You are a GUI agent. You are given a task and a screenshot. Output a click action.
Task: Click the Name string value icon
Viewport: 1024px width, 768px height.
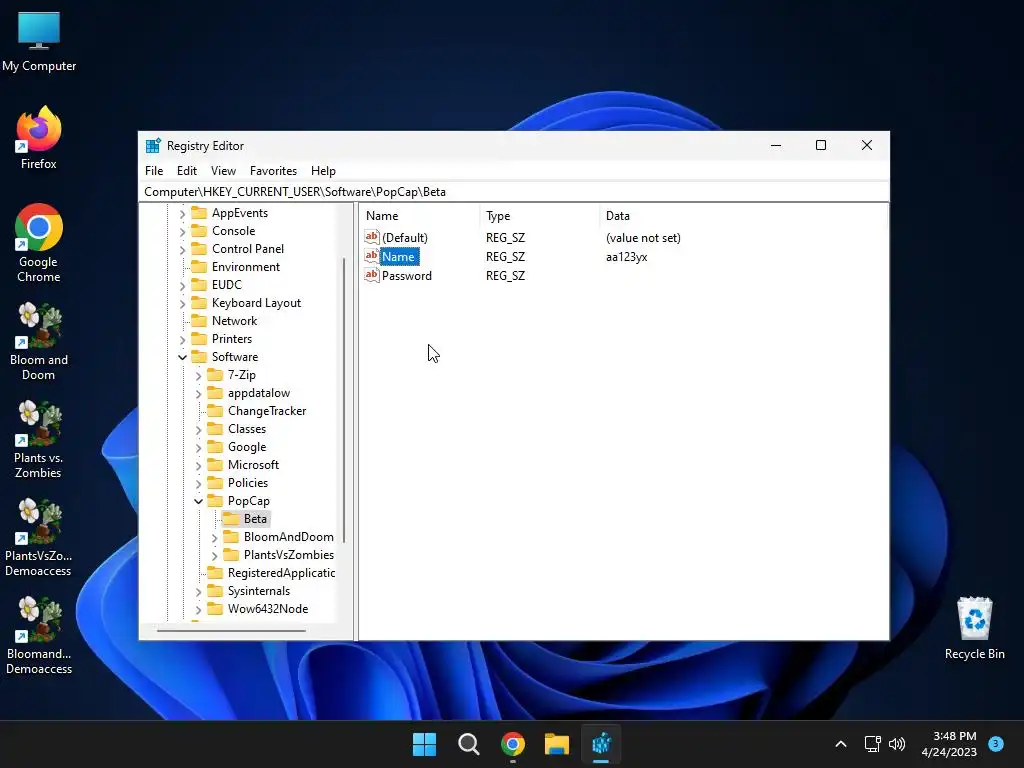tap(372, 256)
